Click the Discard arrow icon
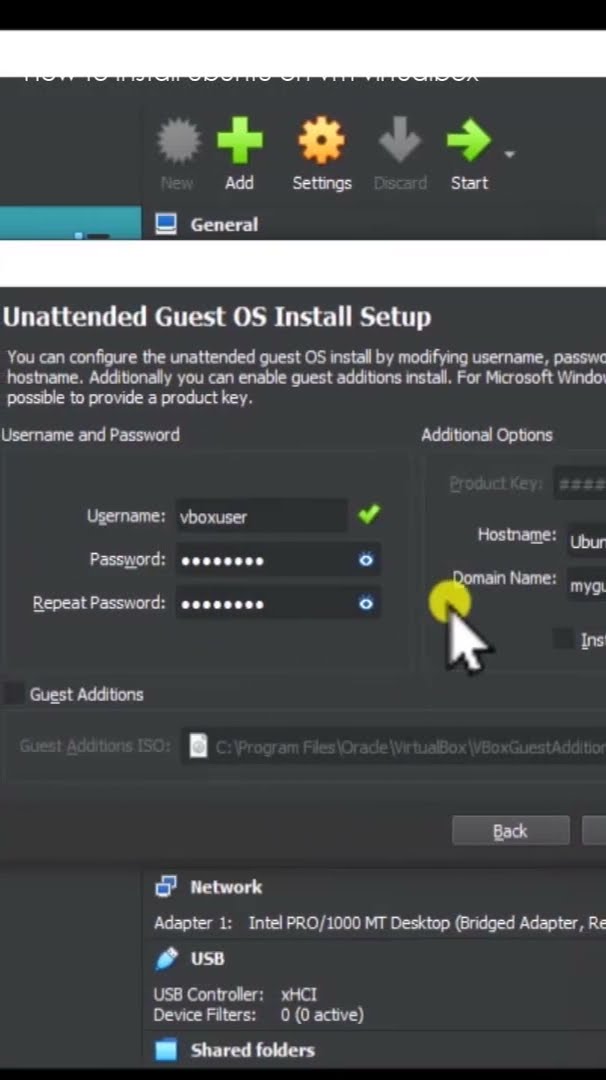The height and width of the screenshot is (1080, 606). click(399, 143)
